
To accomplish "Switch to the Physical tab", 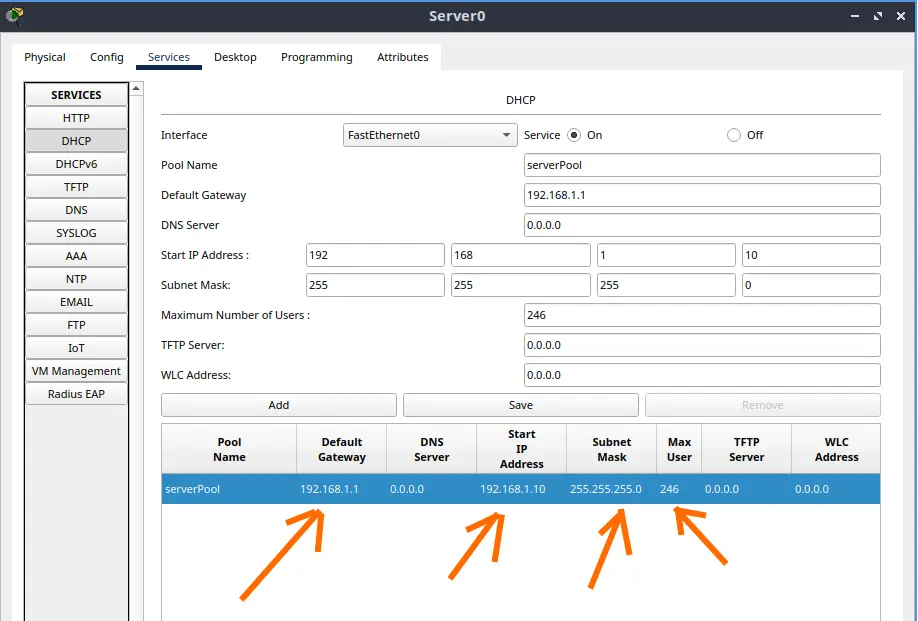I will point(45,57).
